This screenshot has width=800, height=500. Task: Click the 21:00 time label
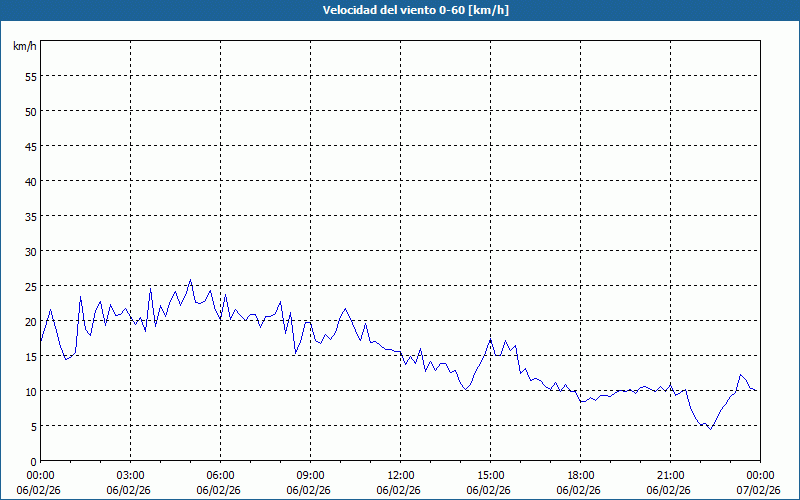[670, 475]
